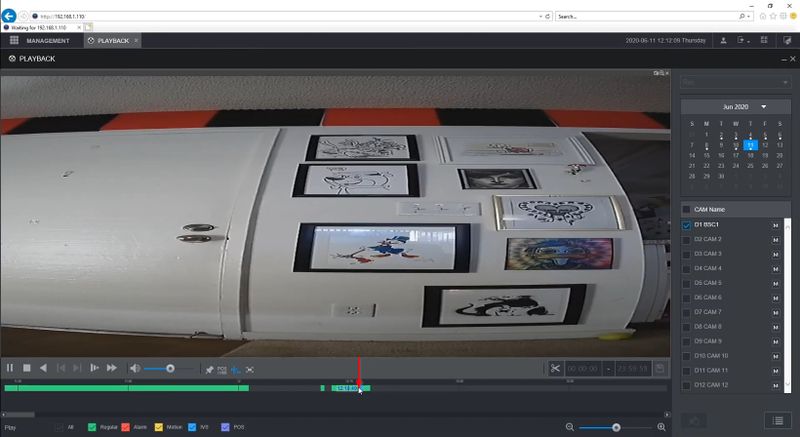Toggle the POS overlay icon
The height and width of the screenshot is (437, 800).
click(222, 370)
